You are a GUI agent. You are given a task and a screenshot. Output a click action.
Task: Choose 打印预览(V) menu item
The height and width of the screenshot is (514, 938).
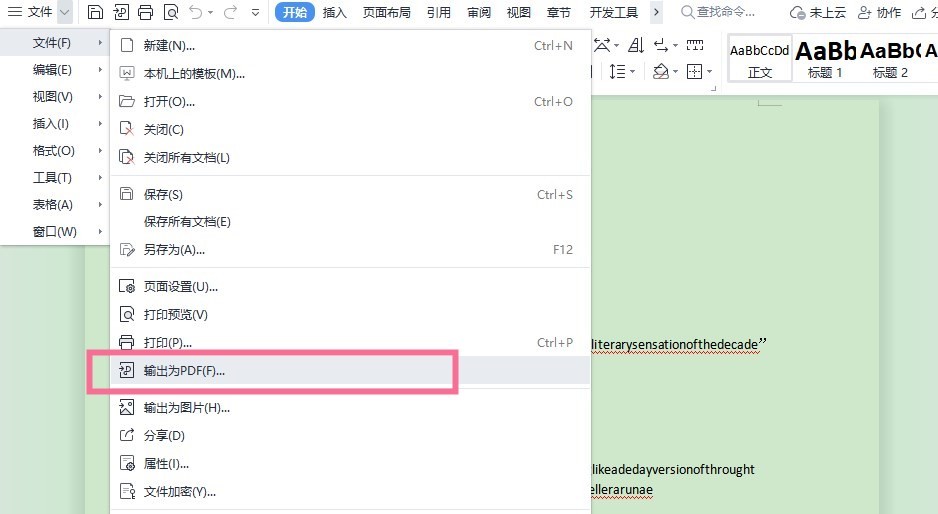point(351,315)
